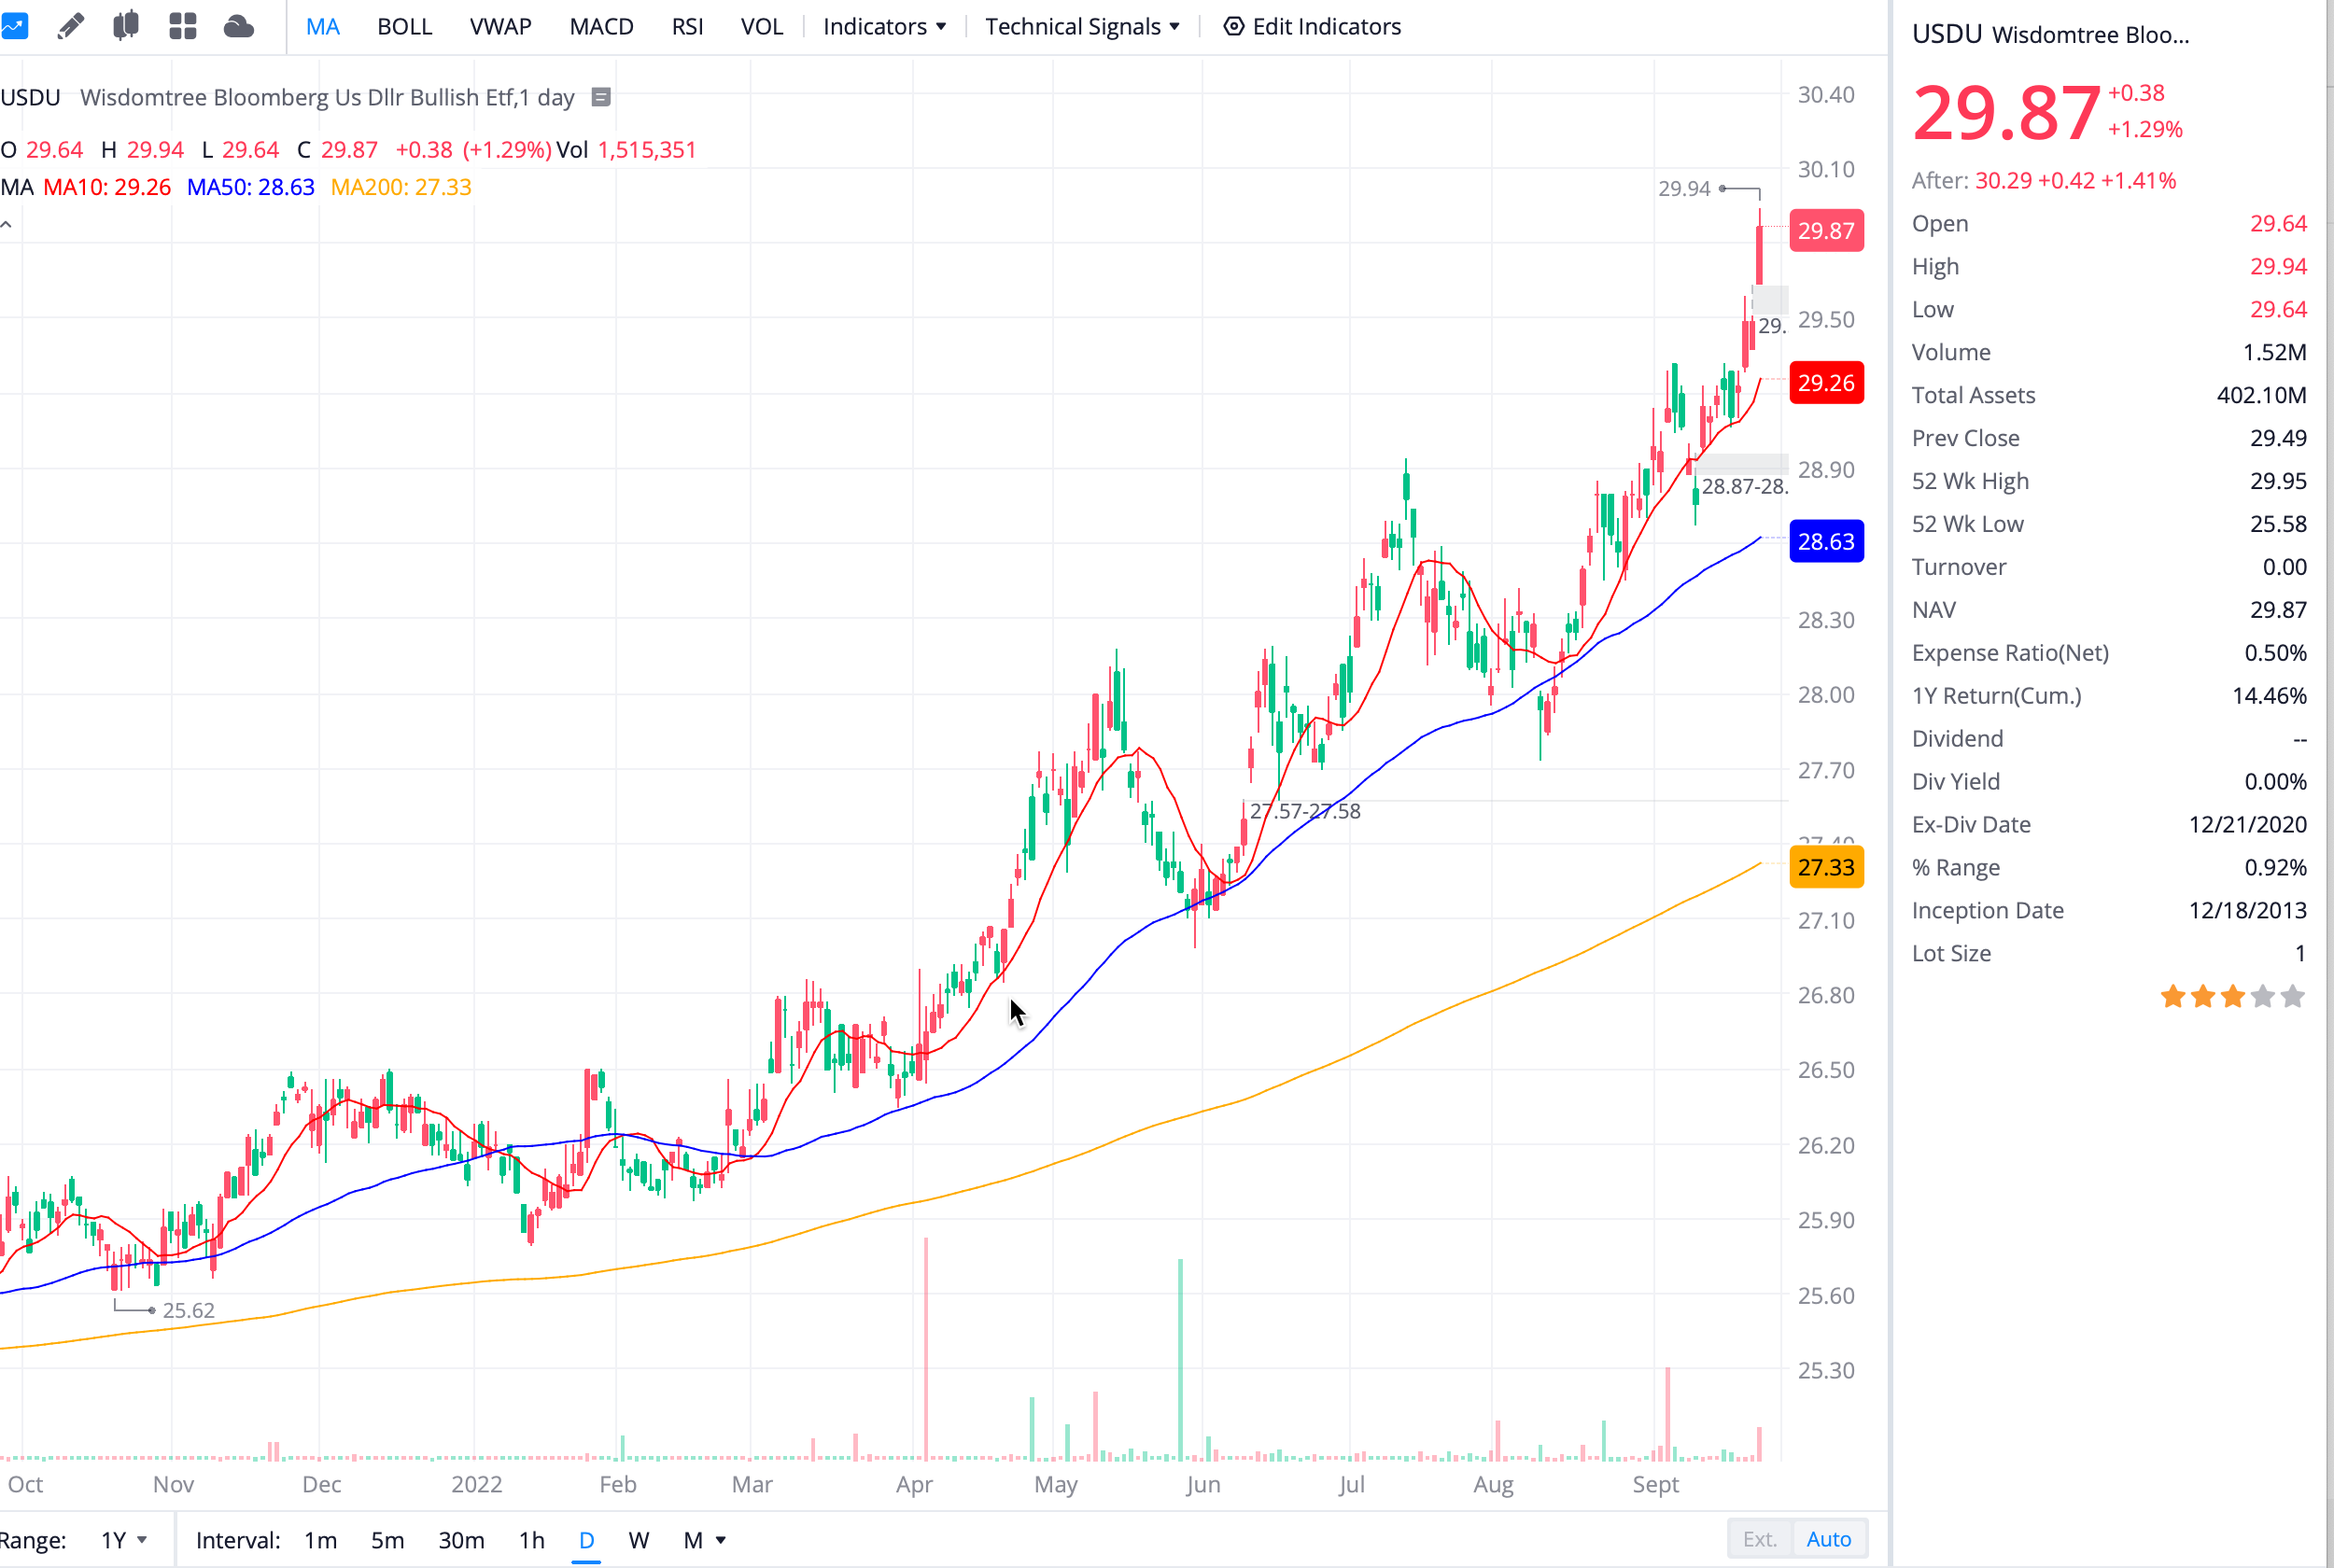This screenshot has height=1568, width=2334.
Task: Enable the MACD indicator
Action: 600,26
